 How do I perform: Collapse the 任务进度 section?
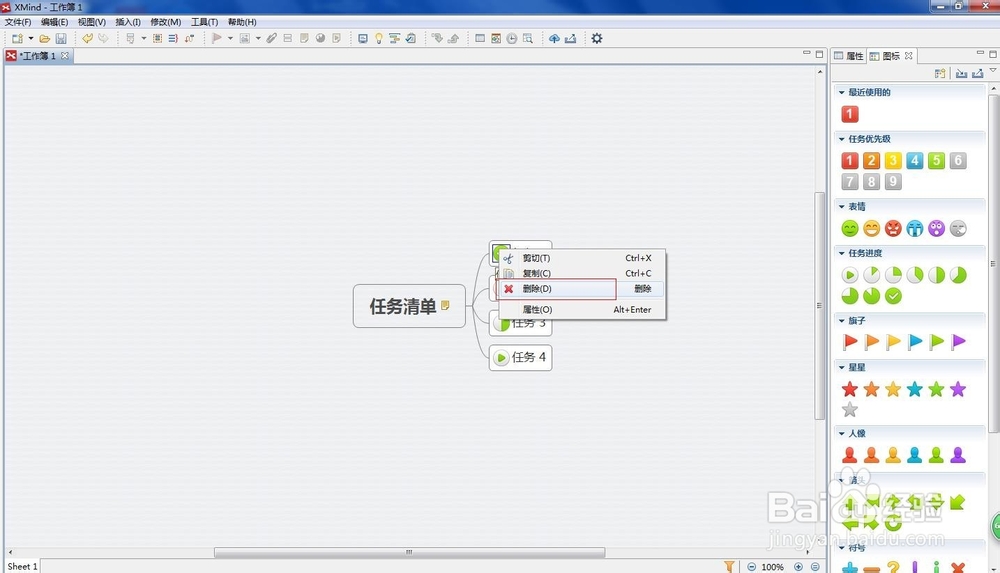point(841,253)
